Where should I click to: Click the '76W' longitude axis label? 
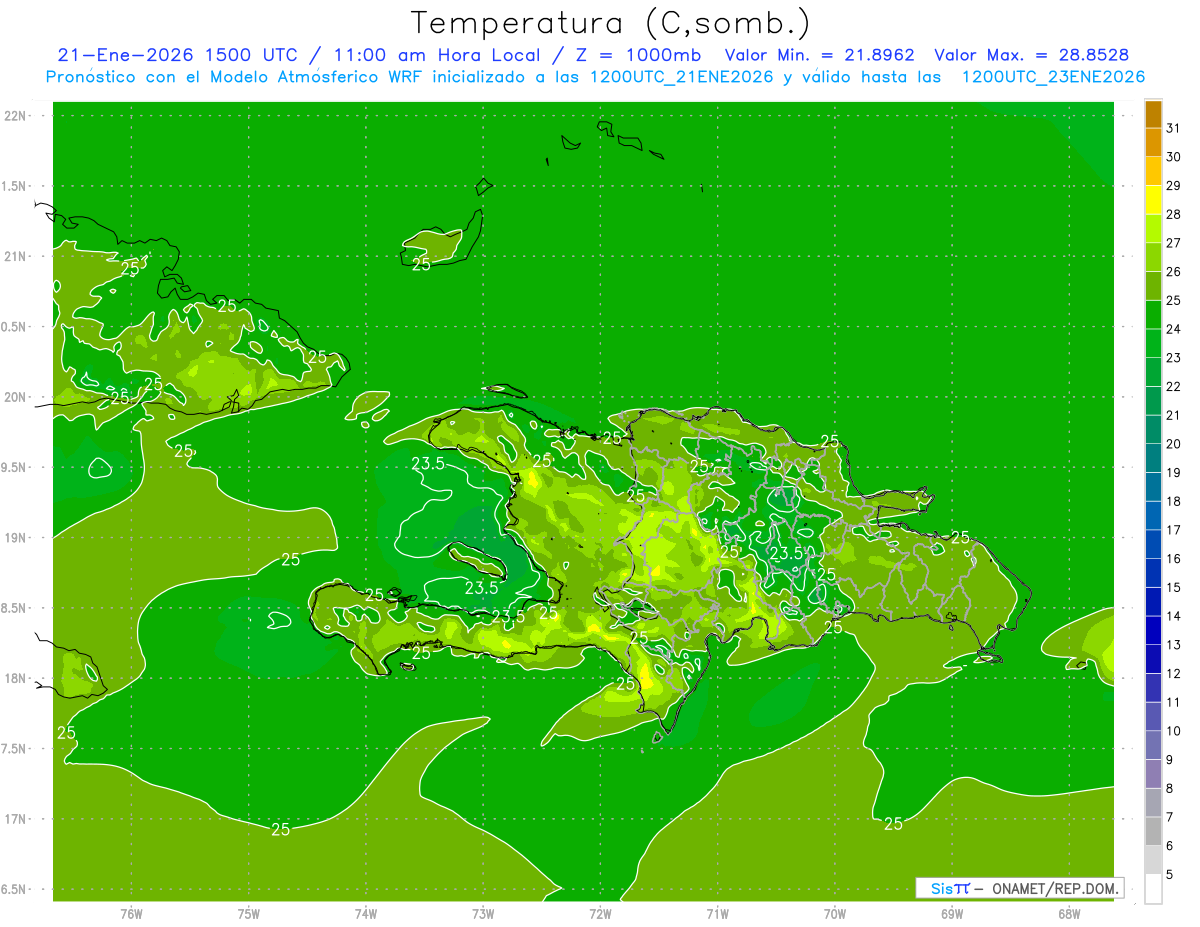pos(131,914)
